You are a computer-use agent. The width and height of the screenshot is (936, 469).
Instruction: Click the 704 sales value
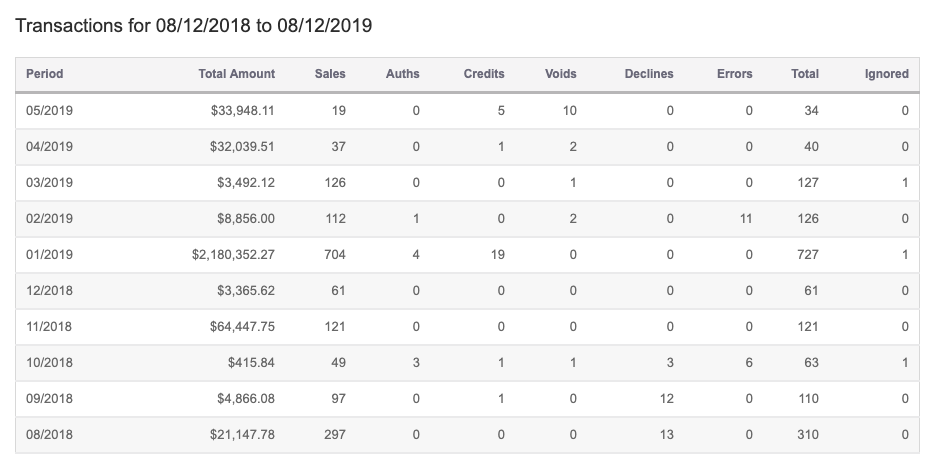(x=334, y=255)
